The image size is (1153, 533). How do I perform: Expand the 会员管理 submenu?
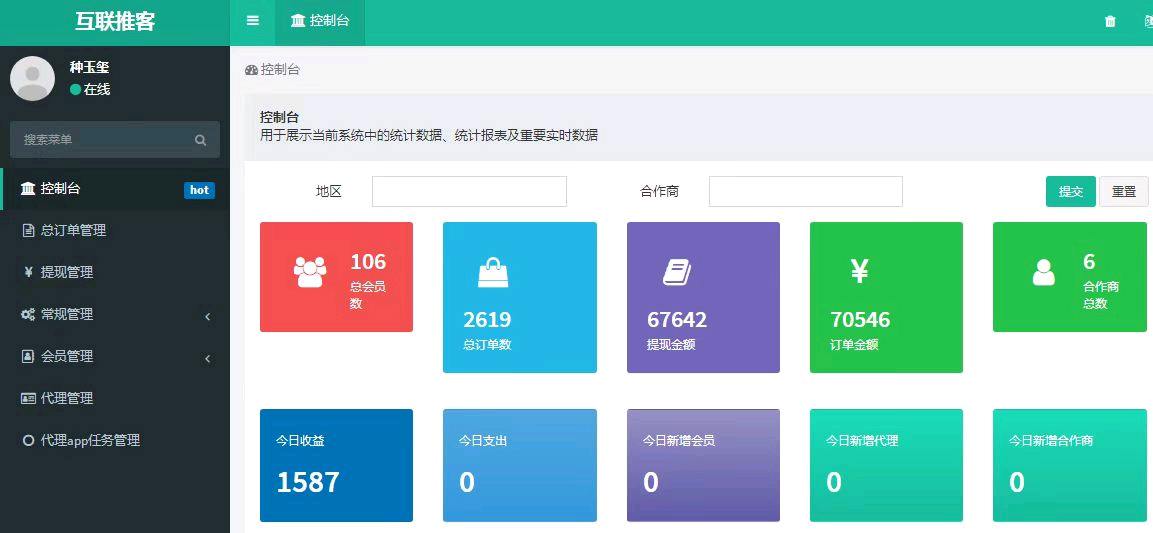tap(114, 356)
